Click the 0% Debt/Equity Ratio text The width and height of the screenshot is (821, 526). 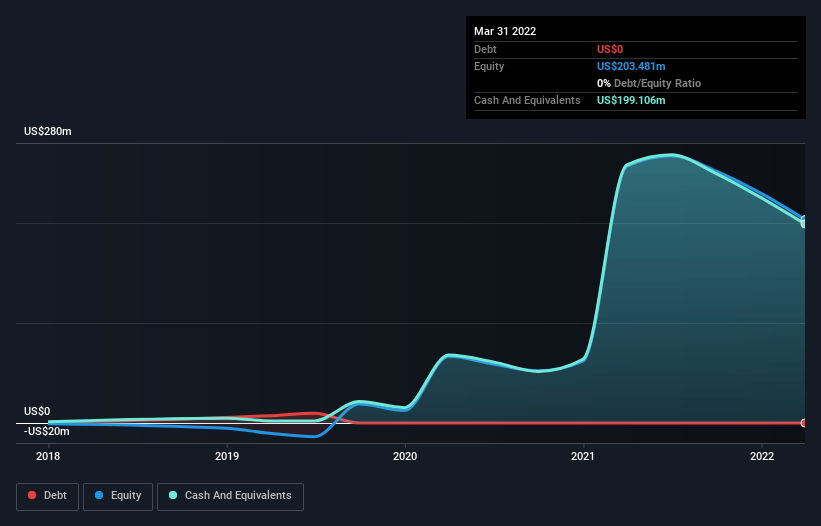click(649, 83)
